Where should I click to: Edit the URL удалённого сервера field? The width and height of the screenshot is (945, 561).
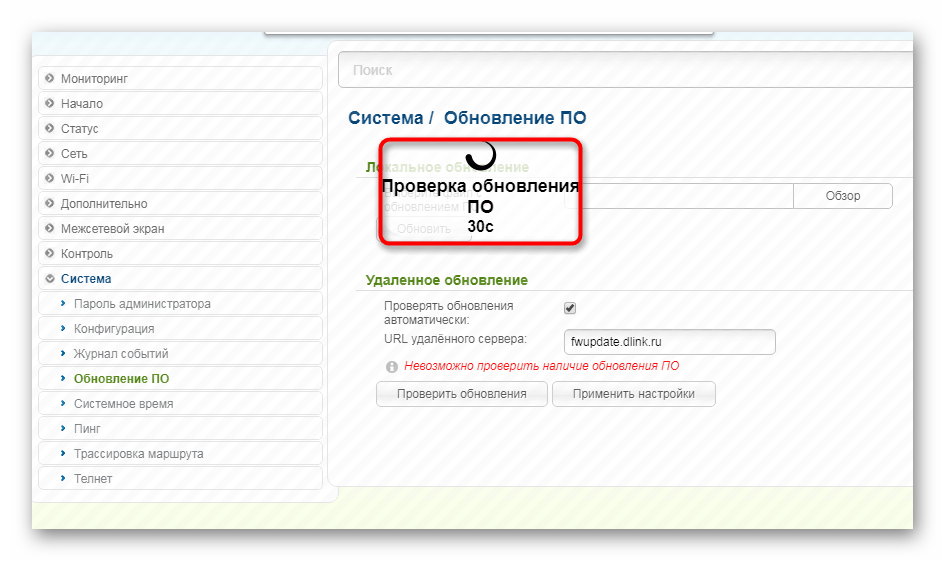pos(670,342)
